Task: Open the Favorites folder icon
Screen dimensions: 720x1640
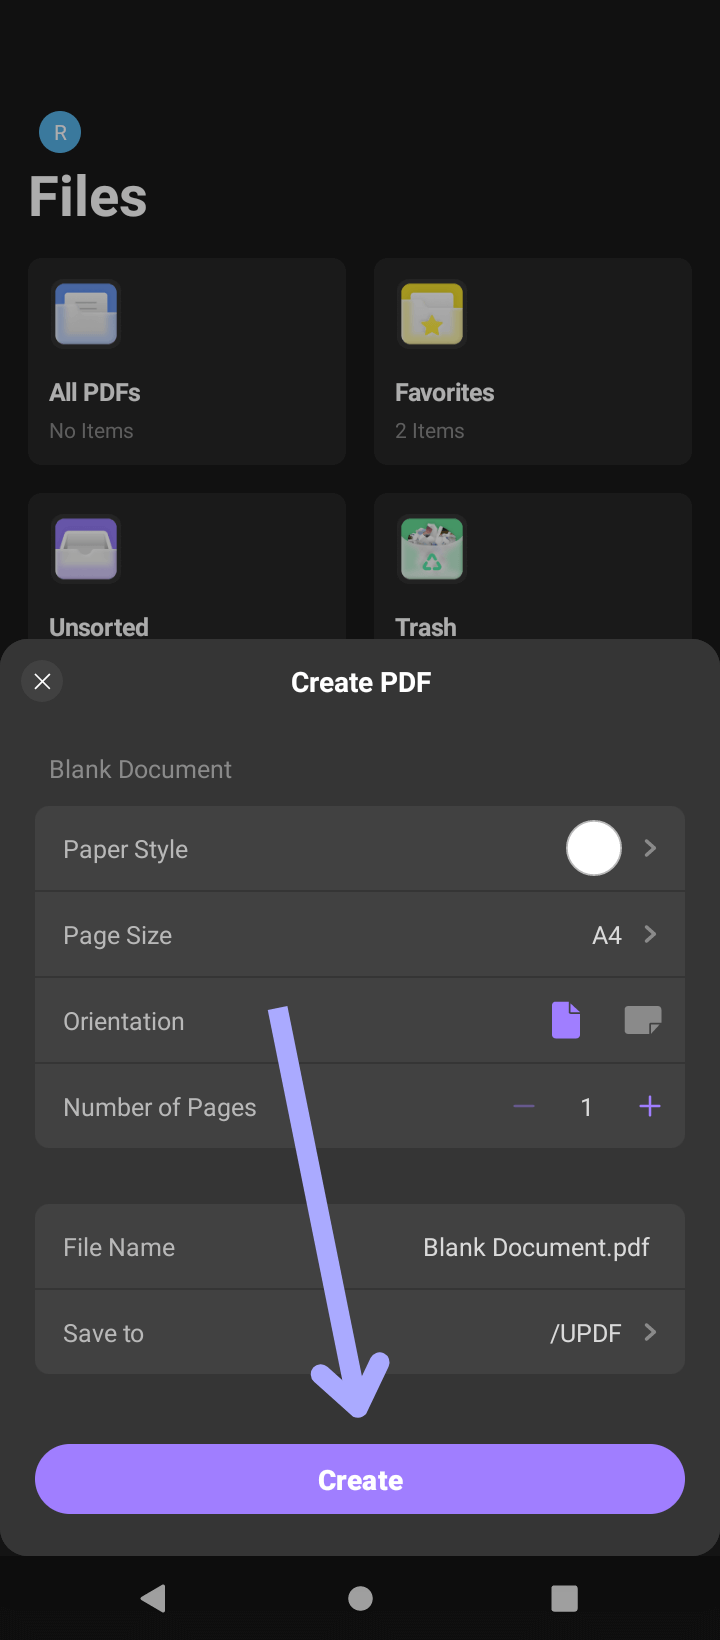Action: (x=432, y=314)
